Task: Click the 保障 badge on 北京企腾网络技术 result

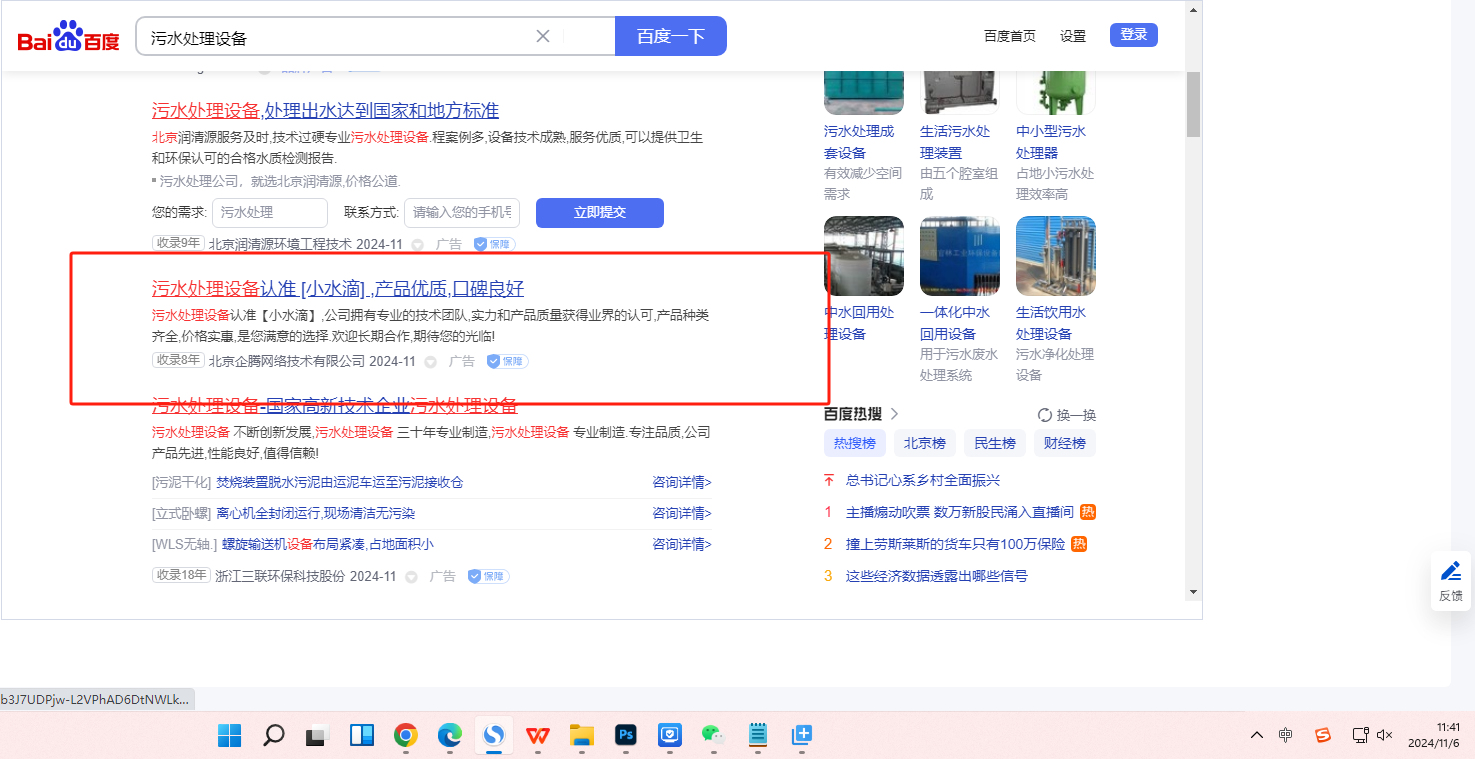Action: (x=507, y=361)
